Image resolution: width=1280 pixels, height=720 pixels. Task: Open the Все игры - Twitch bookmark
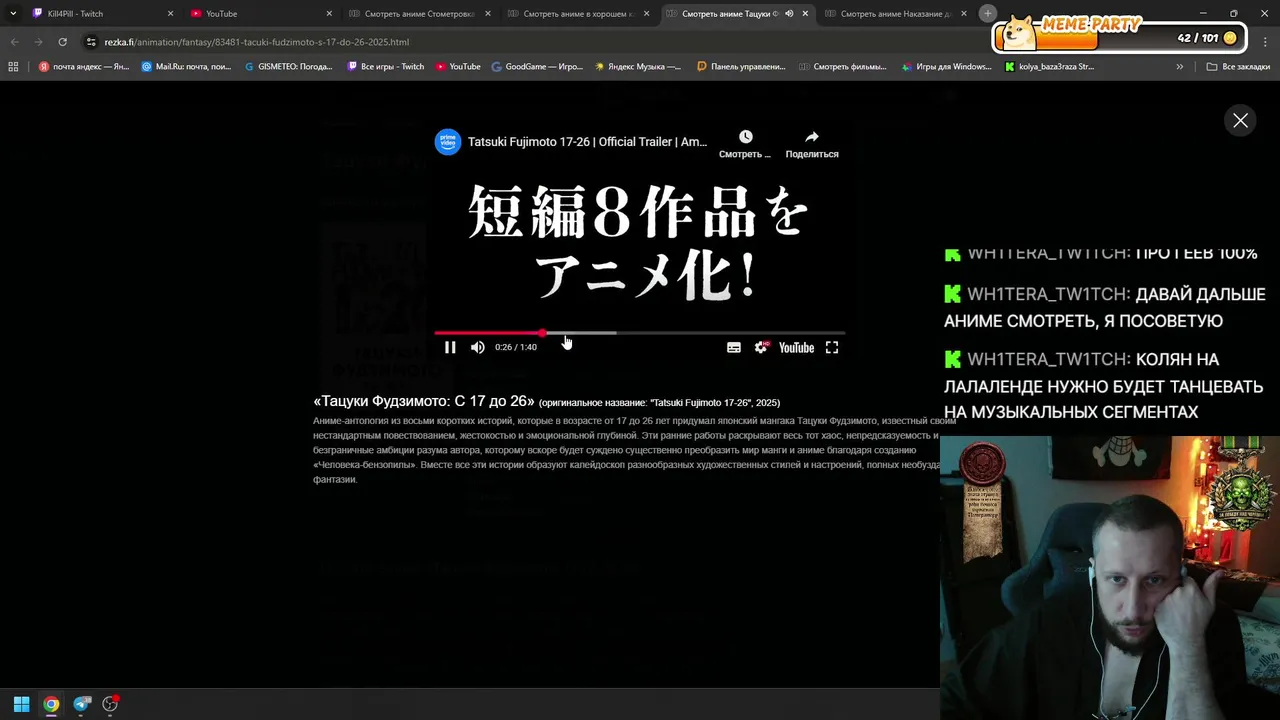[x=386, y=67]
